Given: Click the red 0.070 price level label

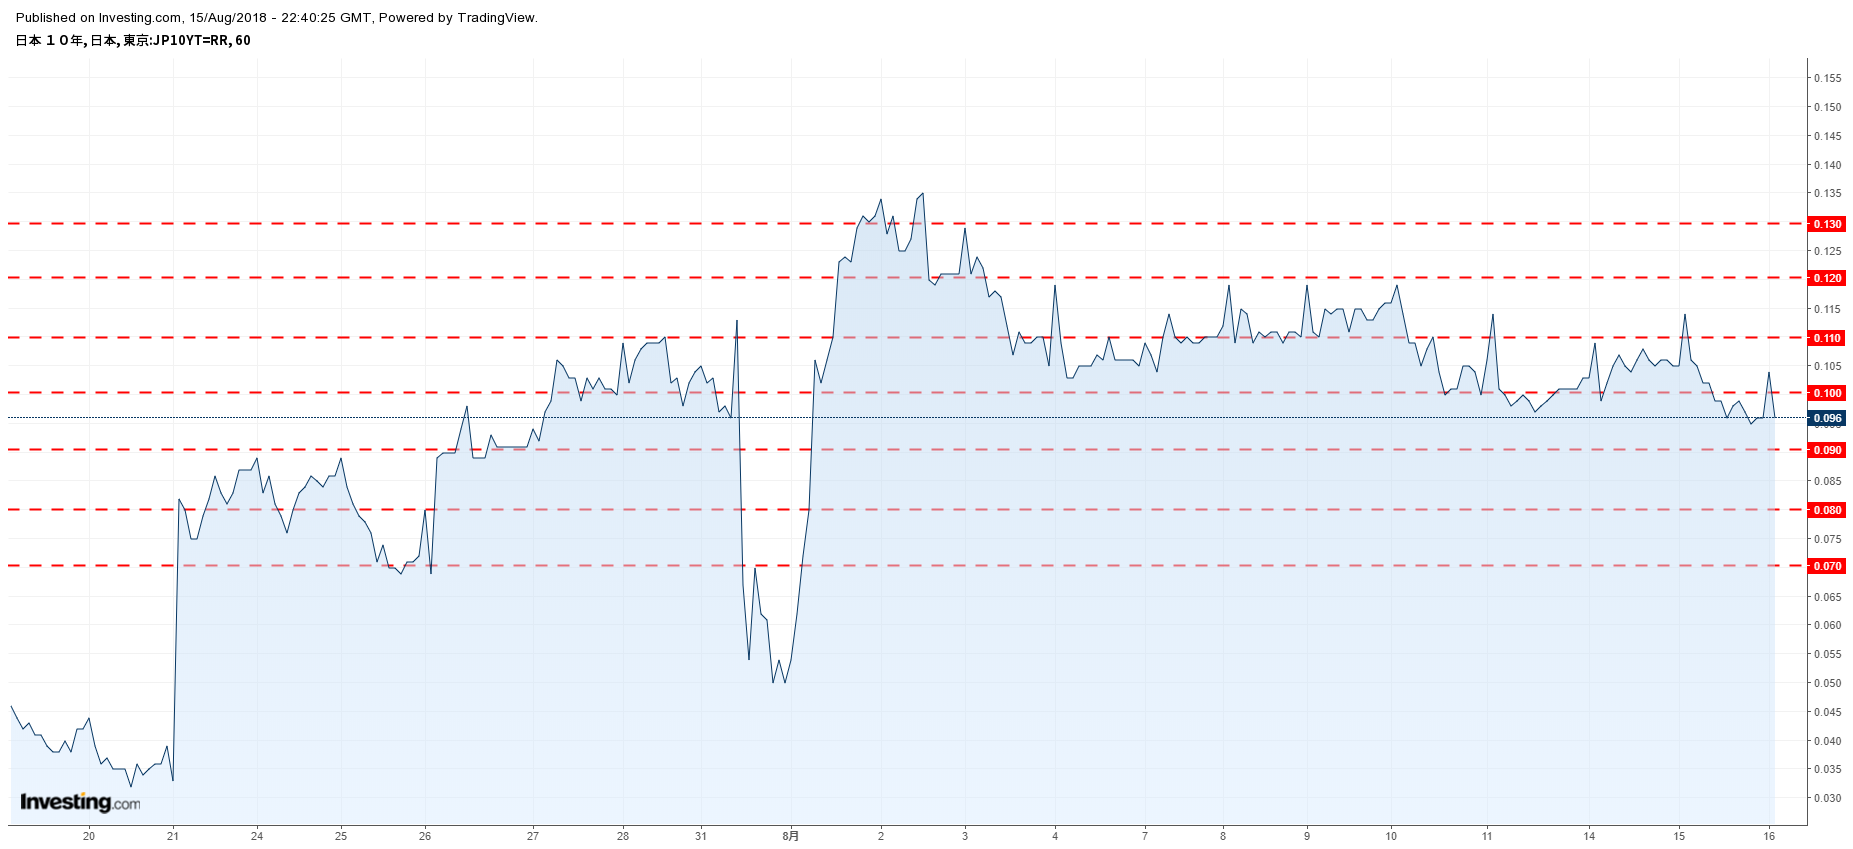Looking at the screenshot, I should [1827, 566].
